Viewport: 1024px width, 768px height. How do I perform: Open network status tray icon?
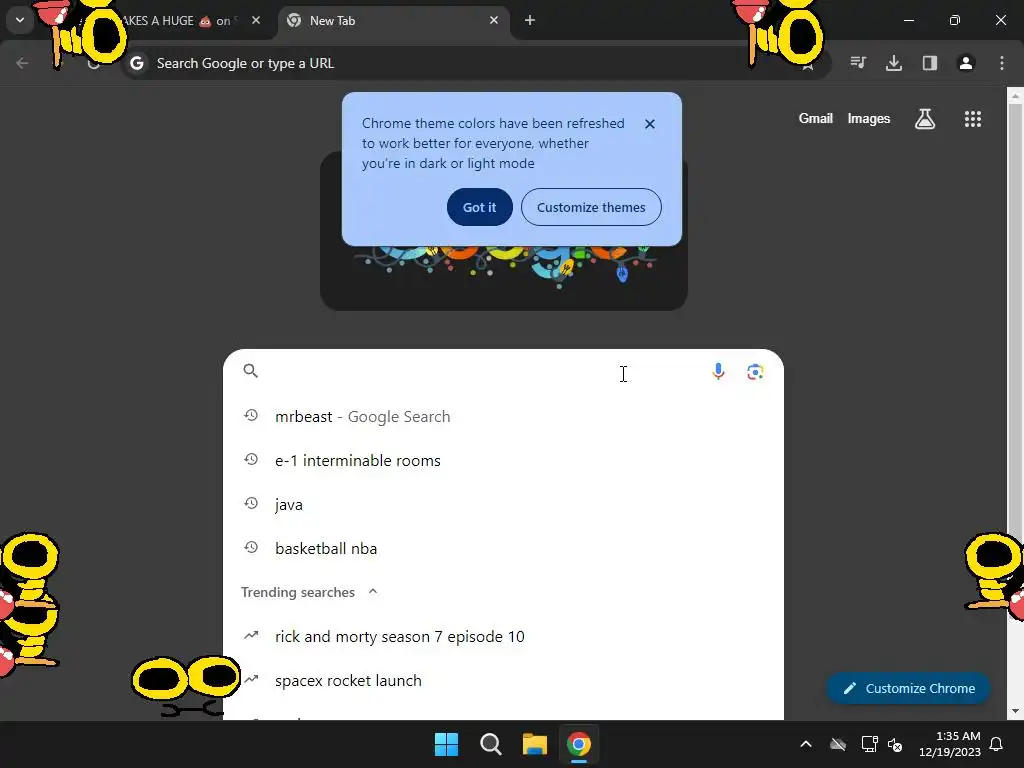click(869, 744)
